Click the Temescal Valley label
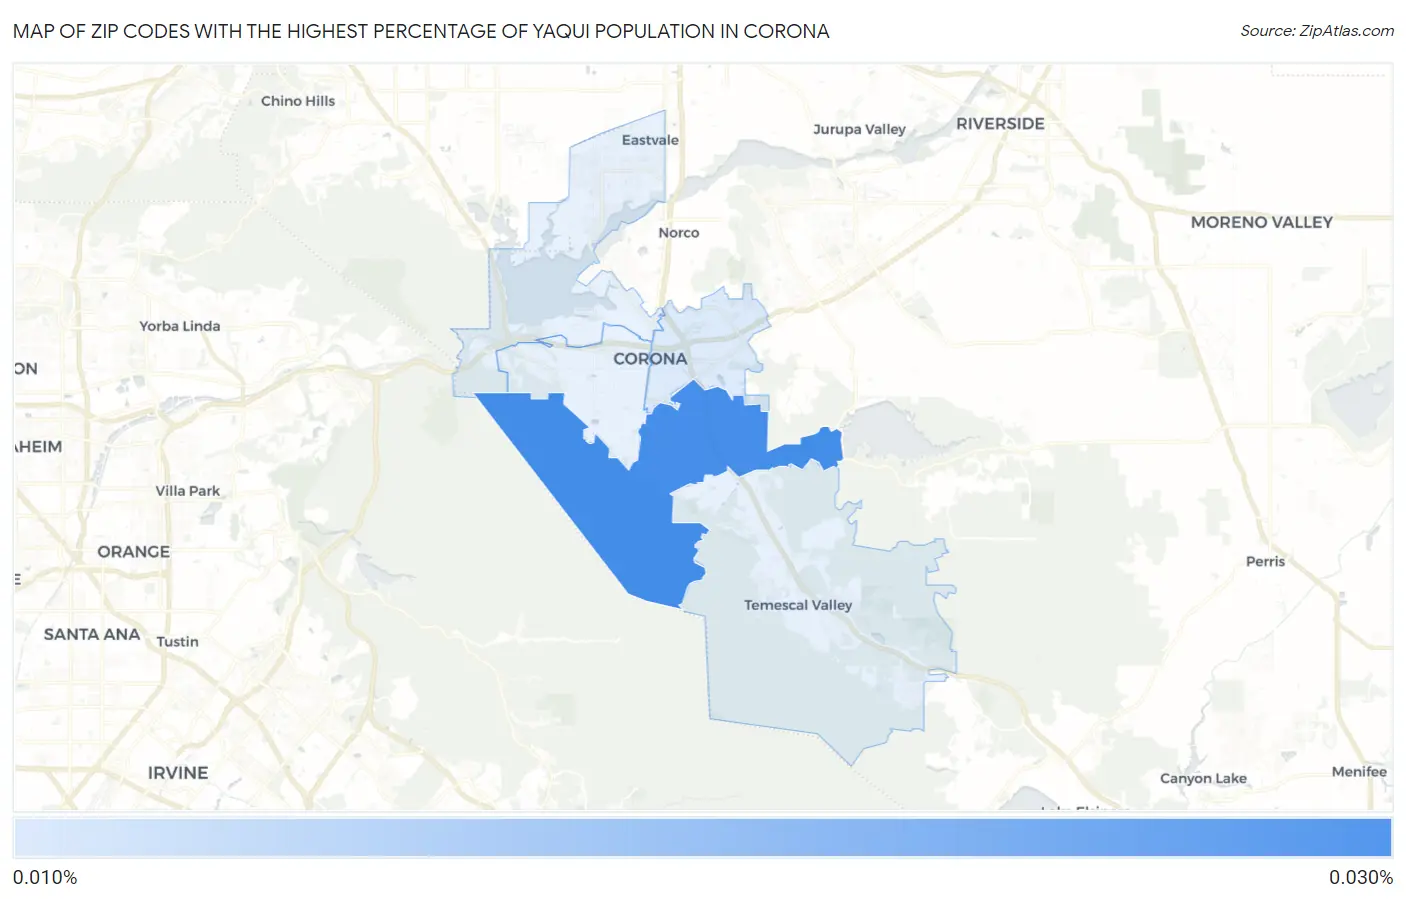 [x=798, y=605]
